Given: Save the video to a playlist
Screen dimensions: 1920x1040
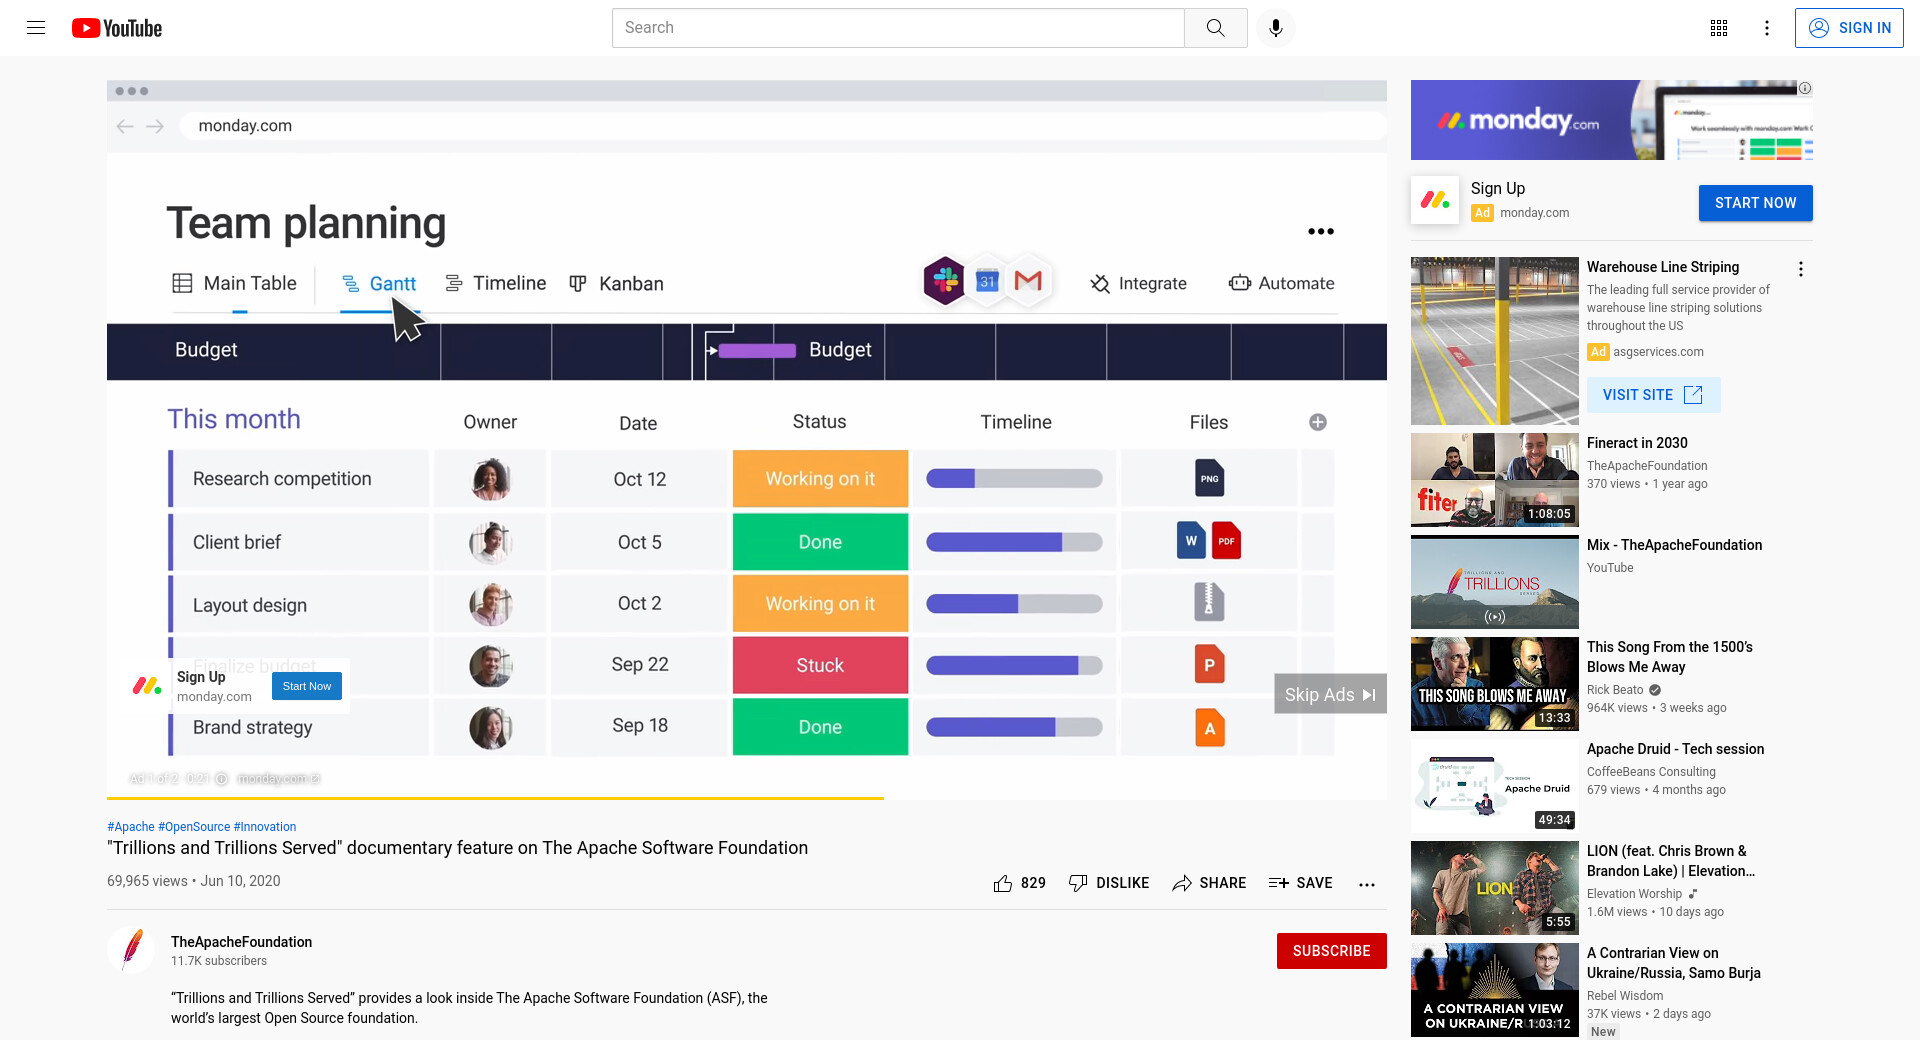Looking at the screenshot, I should click(x=1300, y=883).
